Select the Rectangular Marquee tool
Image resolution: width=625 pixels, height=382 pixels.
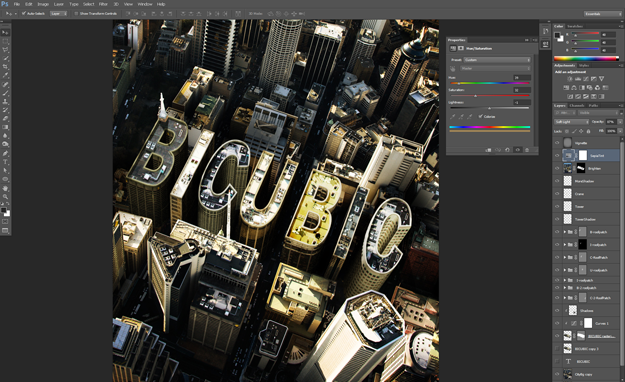pyautogui.click(x=5, y=41)
